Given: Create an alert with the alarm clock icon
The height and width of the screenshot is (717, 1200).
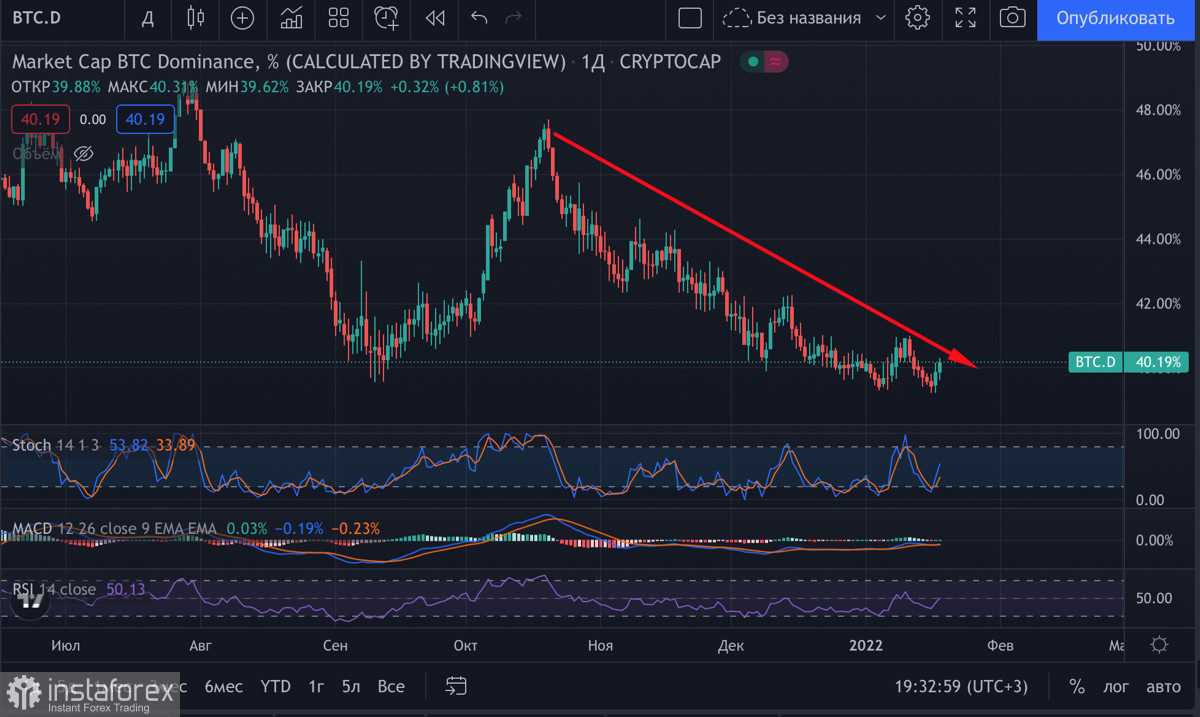Looking at the screenshot, I should pyautogui.click(x=386, y=18).
